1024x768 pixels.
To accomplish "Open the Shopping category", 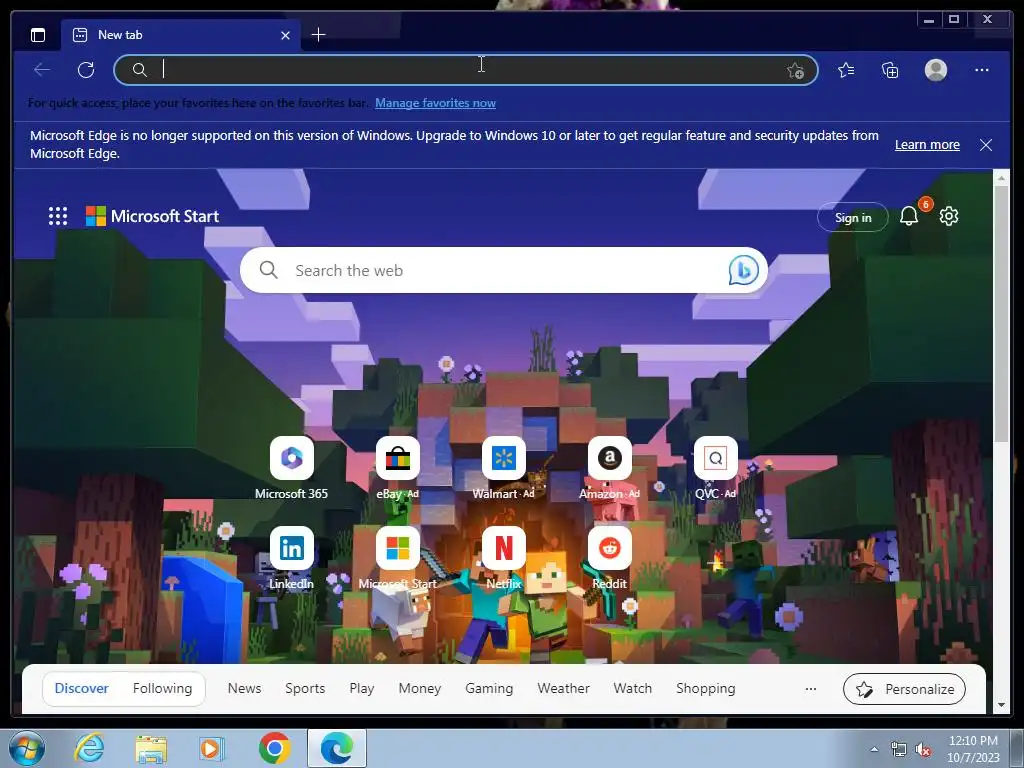I will pyautogui.click(x=705, y=688).
